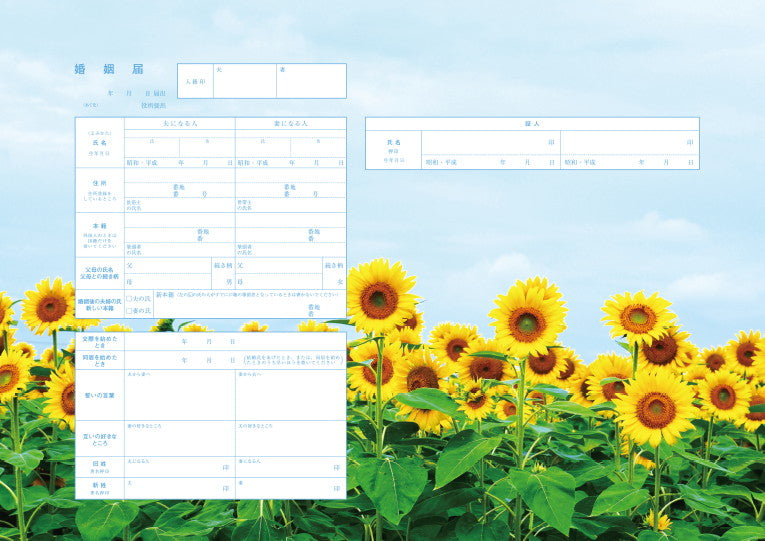Viewport: 765px width, 541px height.
Task: Click the 夫 box beside 入籍印
Action: [245, 84]
